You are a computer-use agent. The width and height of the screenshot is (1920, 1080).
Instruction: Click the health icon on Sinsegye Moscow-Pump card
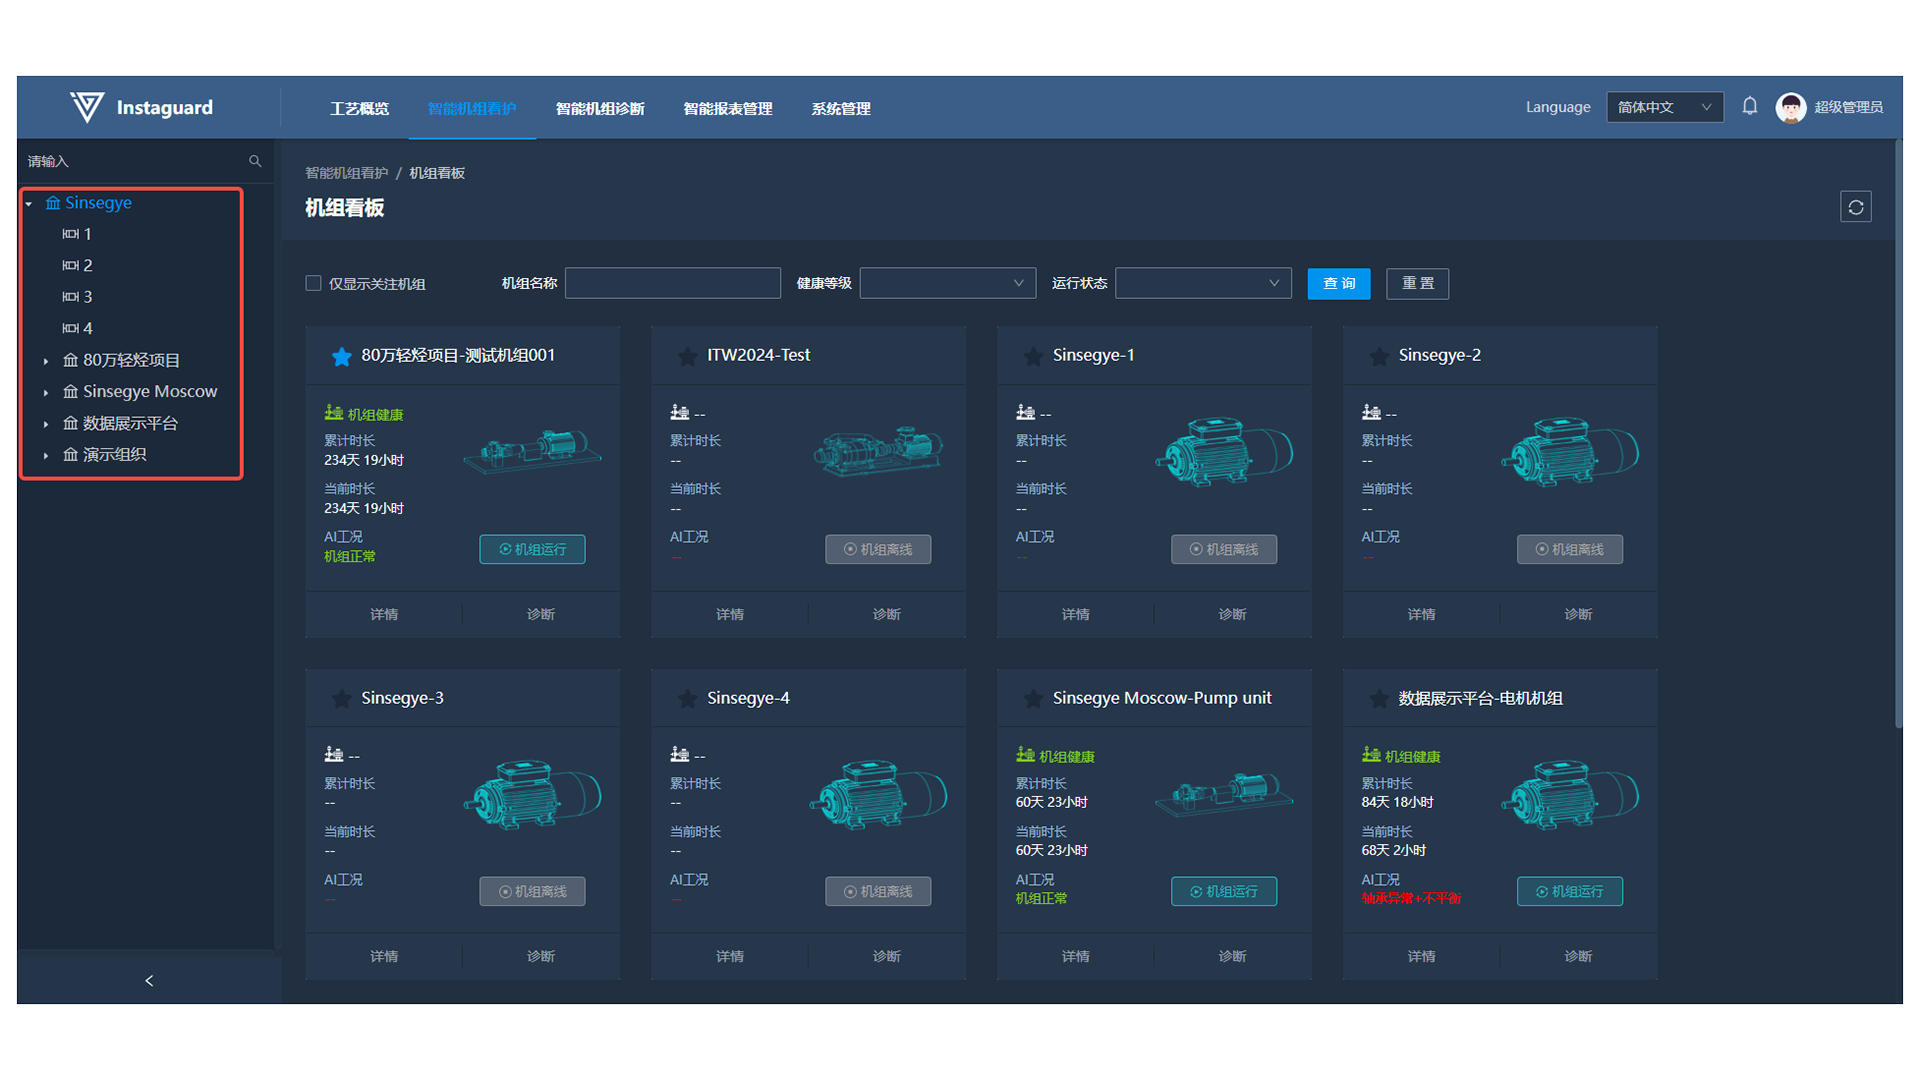1025,755
